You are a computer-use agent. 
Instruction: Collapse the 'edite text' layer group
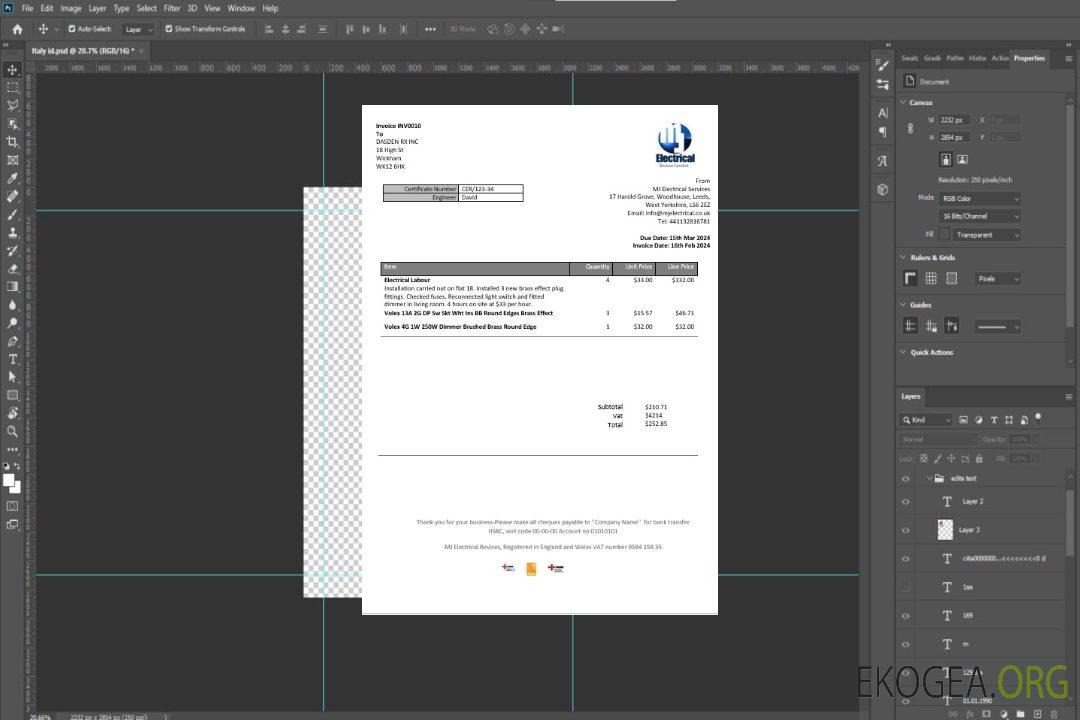[928, 479]
